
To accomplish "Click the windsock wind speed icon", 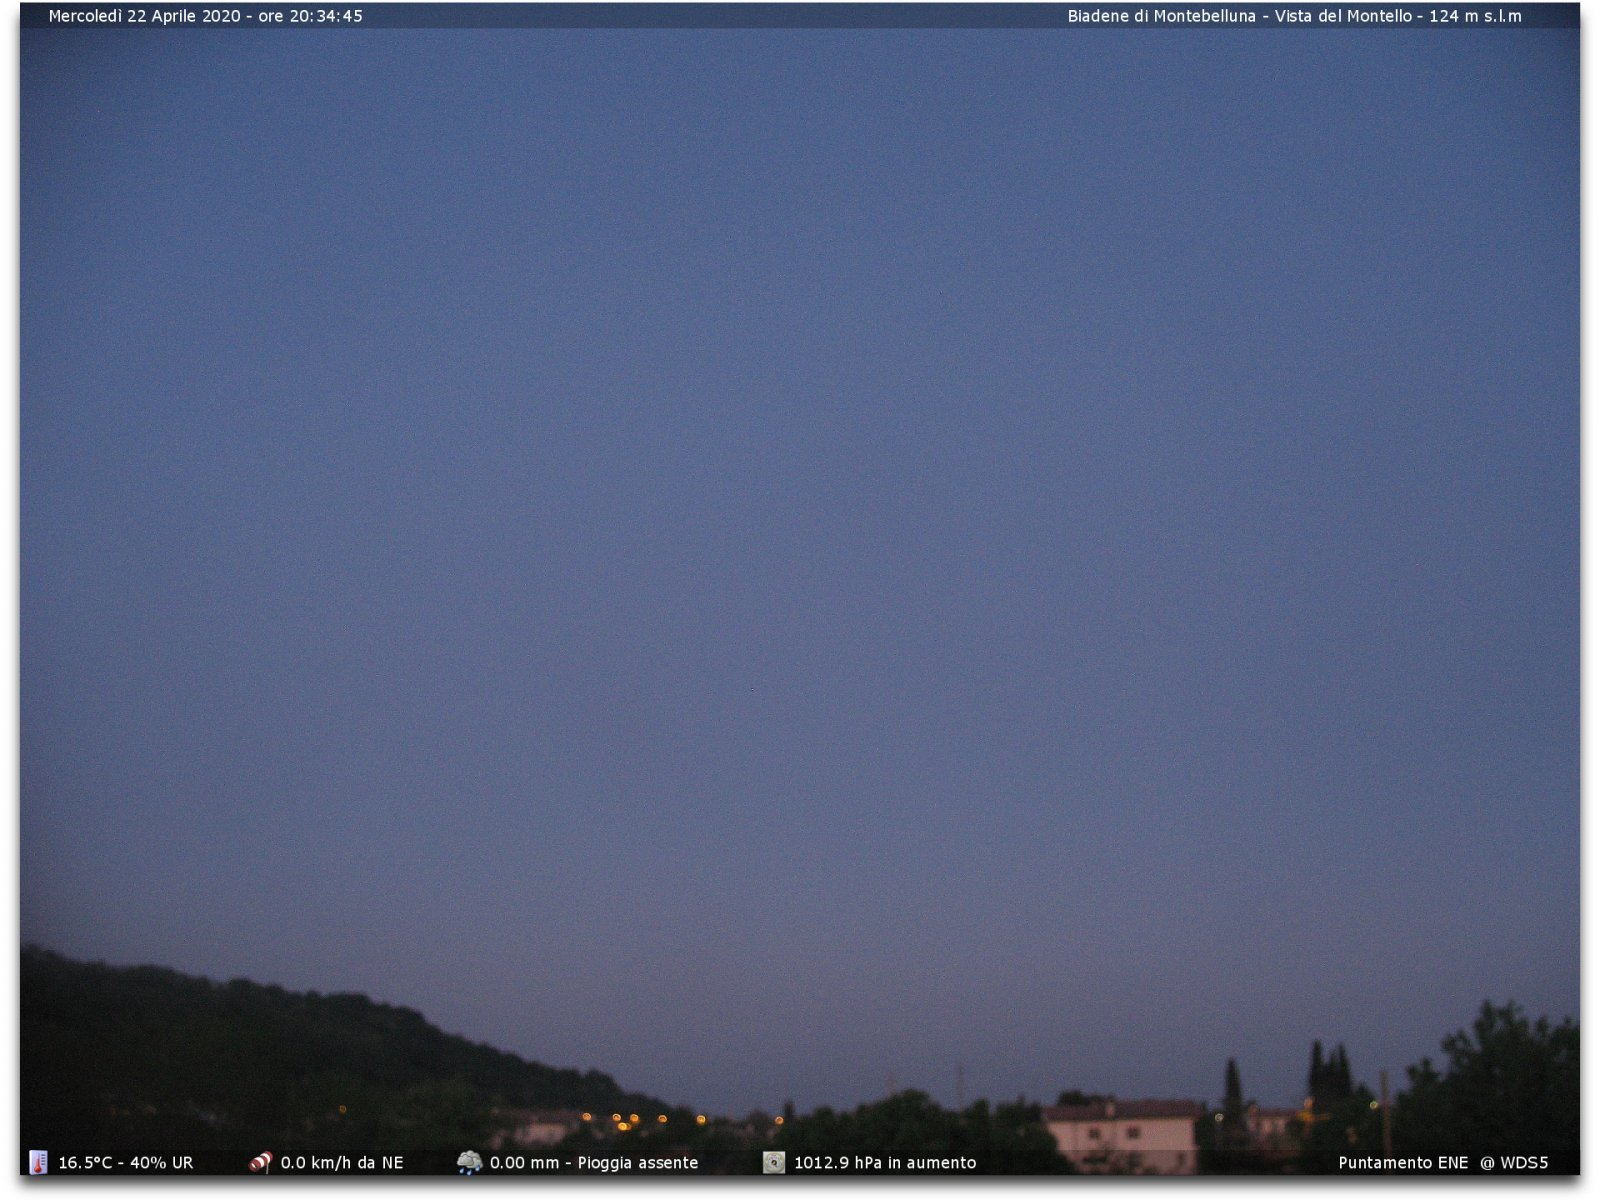I will click(x=261, y=1162).
